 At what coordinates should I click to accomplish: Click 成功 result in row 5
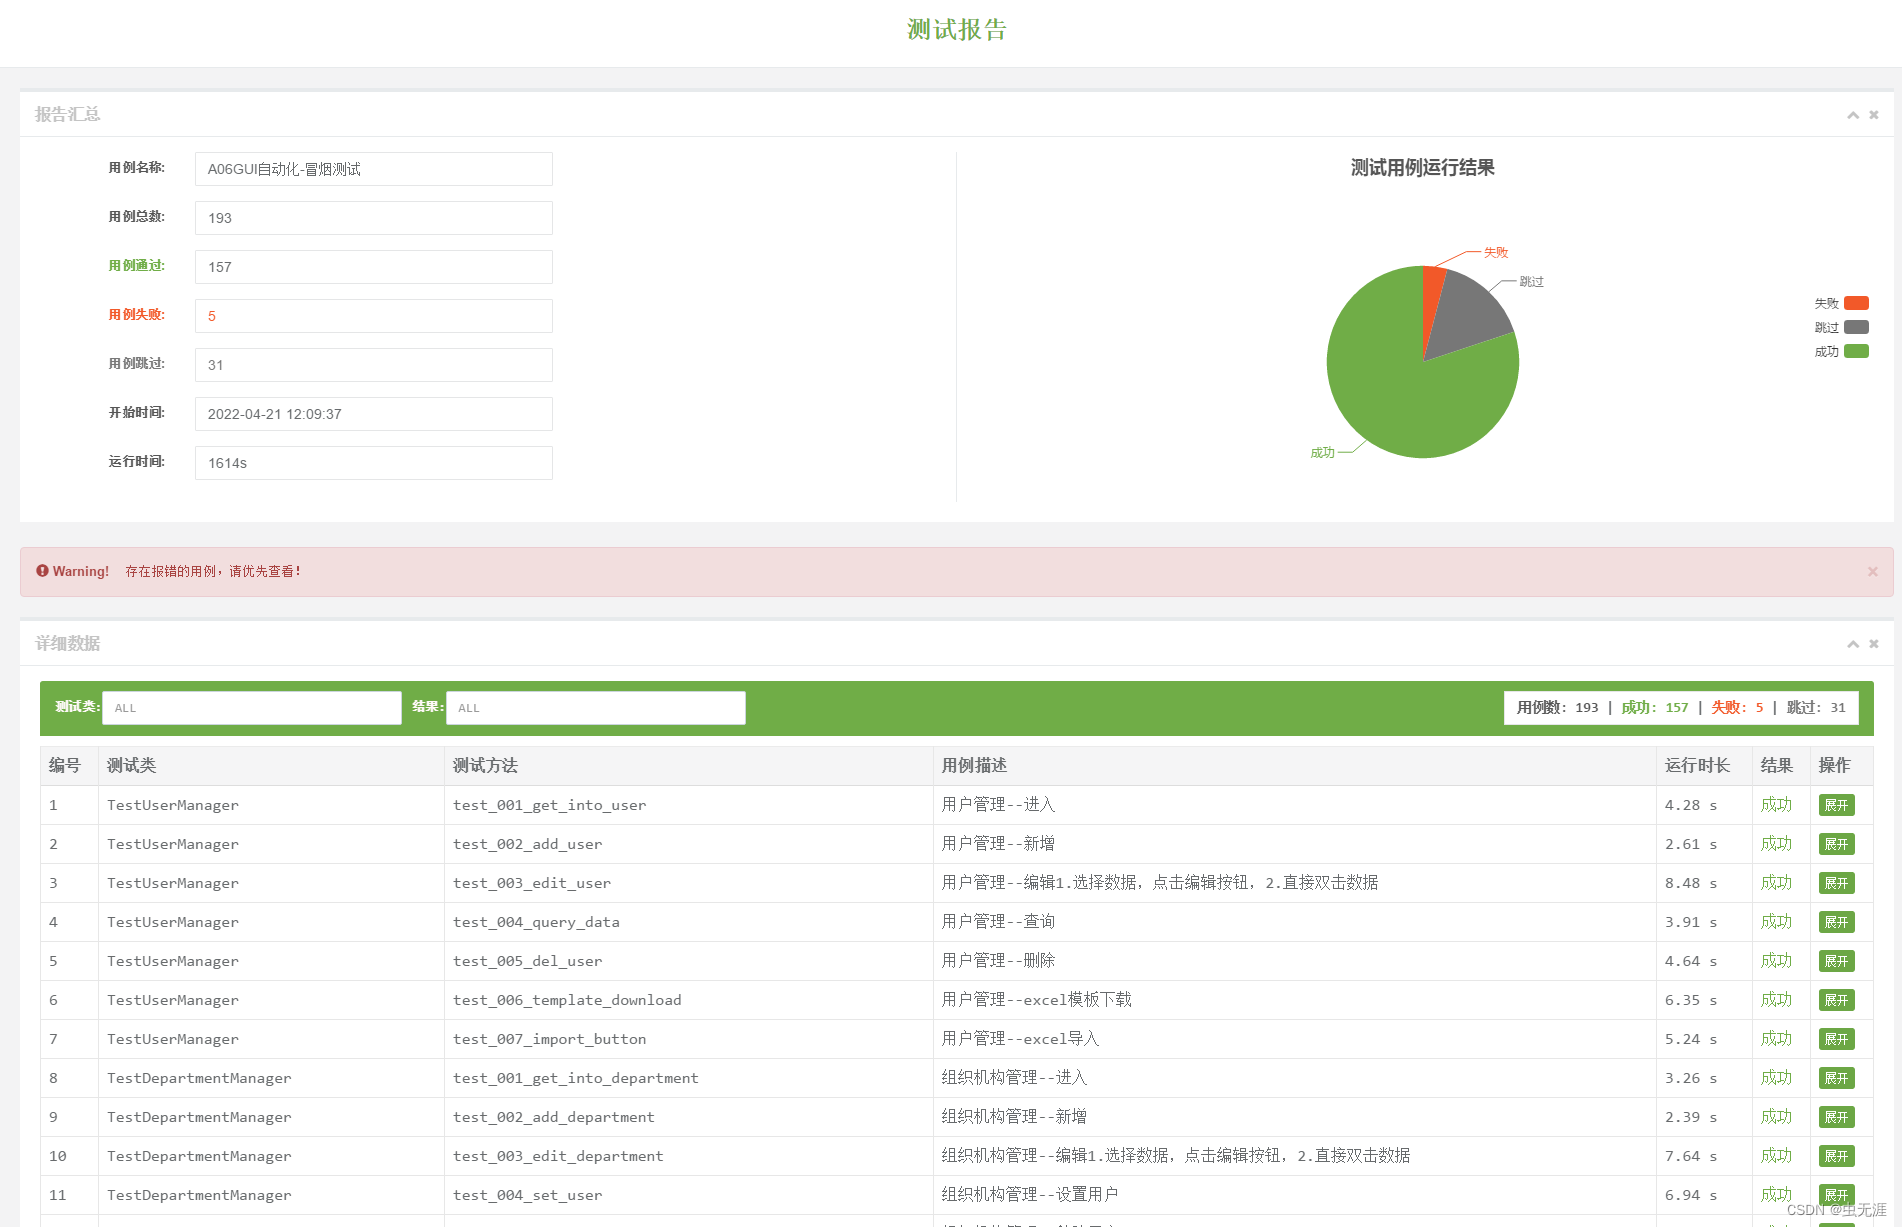[x=1777, y=961]
